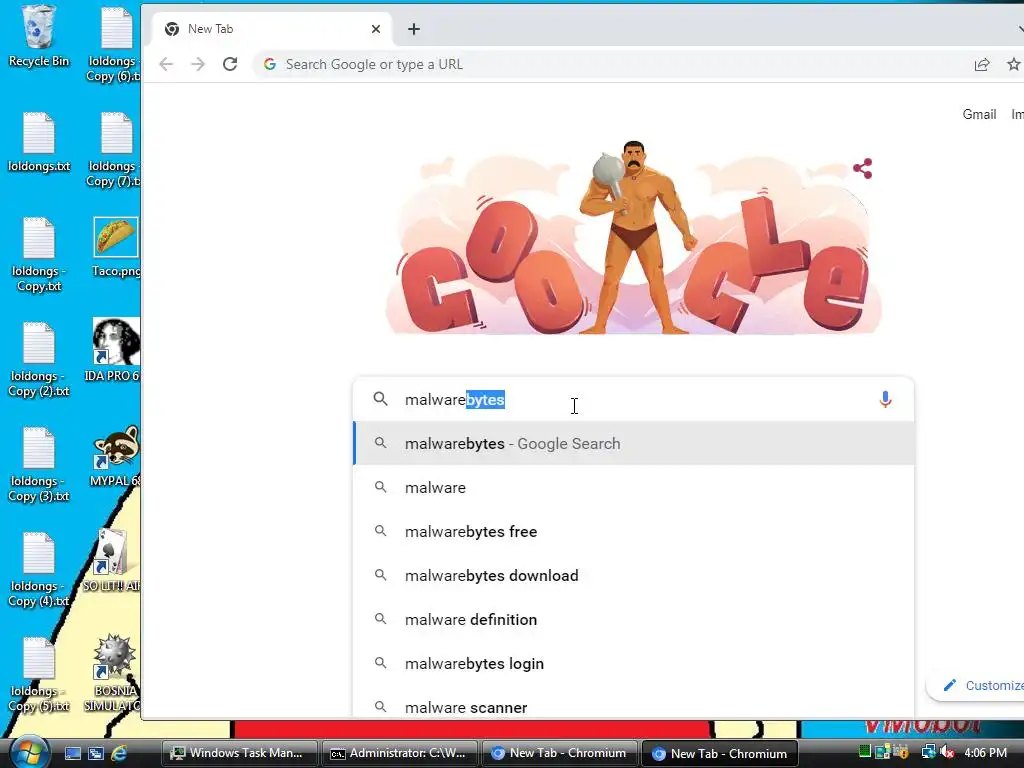The height and width of the screenshot is (768, 1024).
Task: Click the network tray icon
Action: [928, 752]
